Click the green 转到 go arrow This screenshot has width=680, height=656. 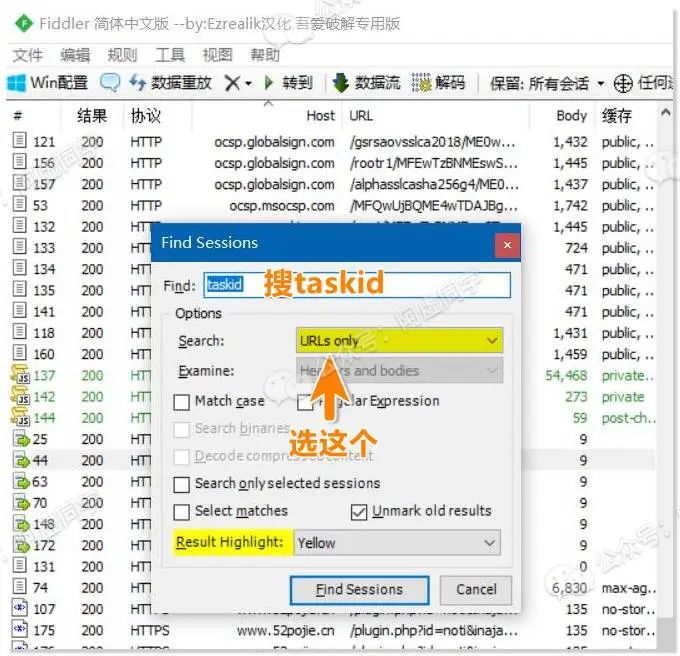(269, 82)
